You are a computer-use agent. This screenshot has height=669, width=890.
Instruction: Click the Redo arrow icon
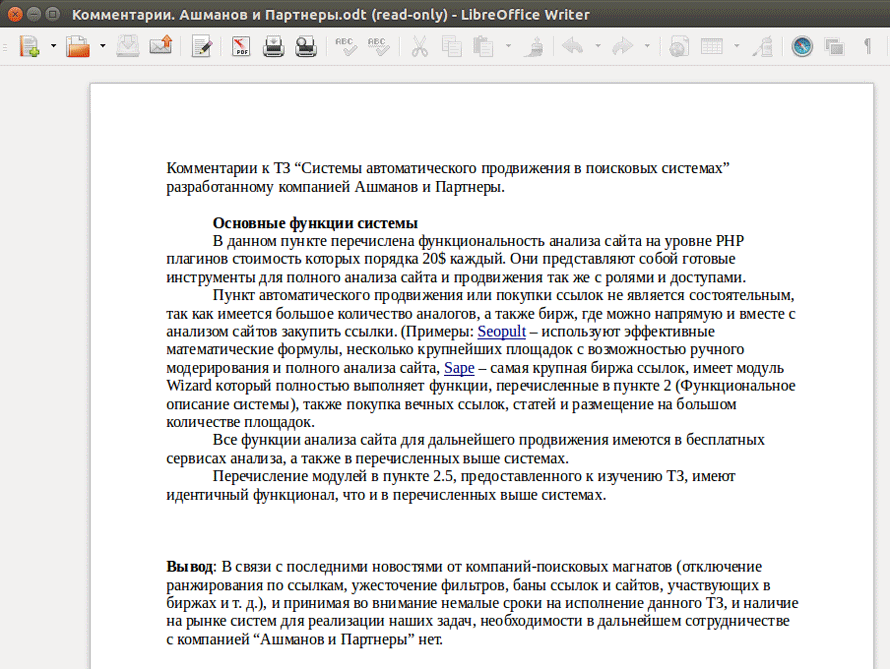622,45
